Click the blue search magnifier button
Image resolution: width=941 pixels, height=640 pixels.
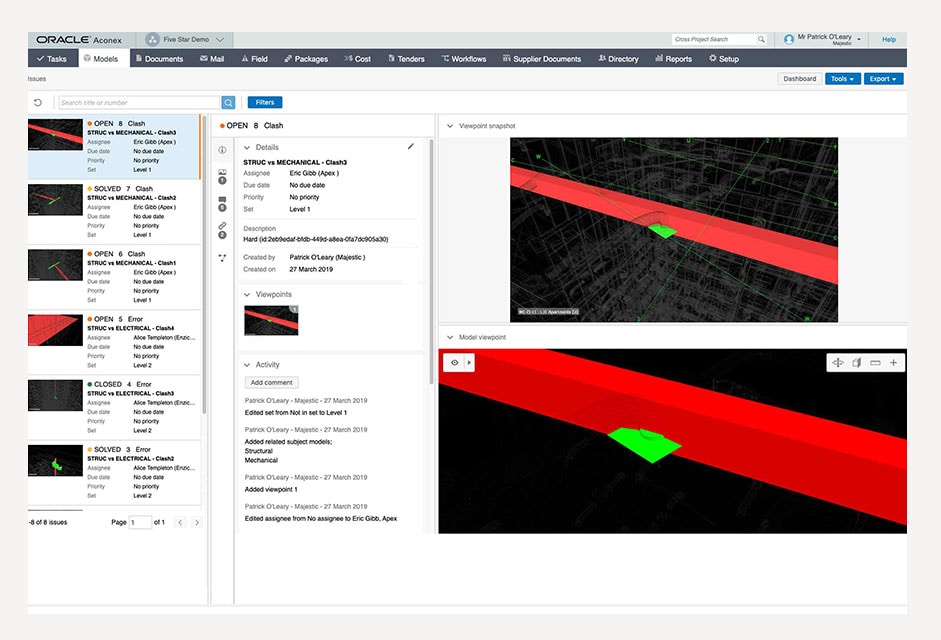click(228, 102)
